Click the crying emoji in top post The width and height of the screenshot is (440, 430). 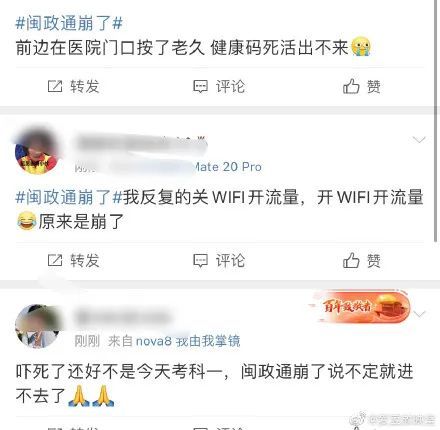tap(361, 46)
